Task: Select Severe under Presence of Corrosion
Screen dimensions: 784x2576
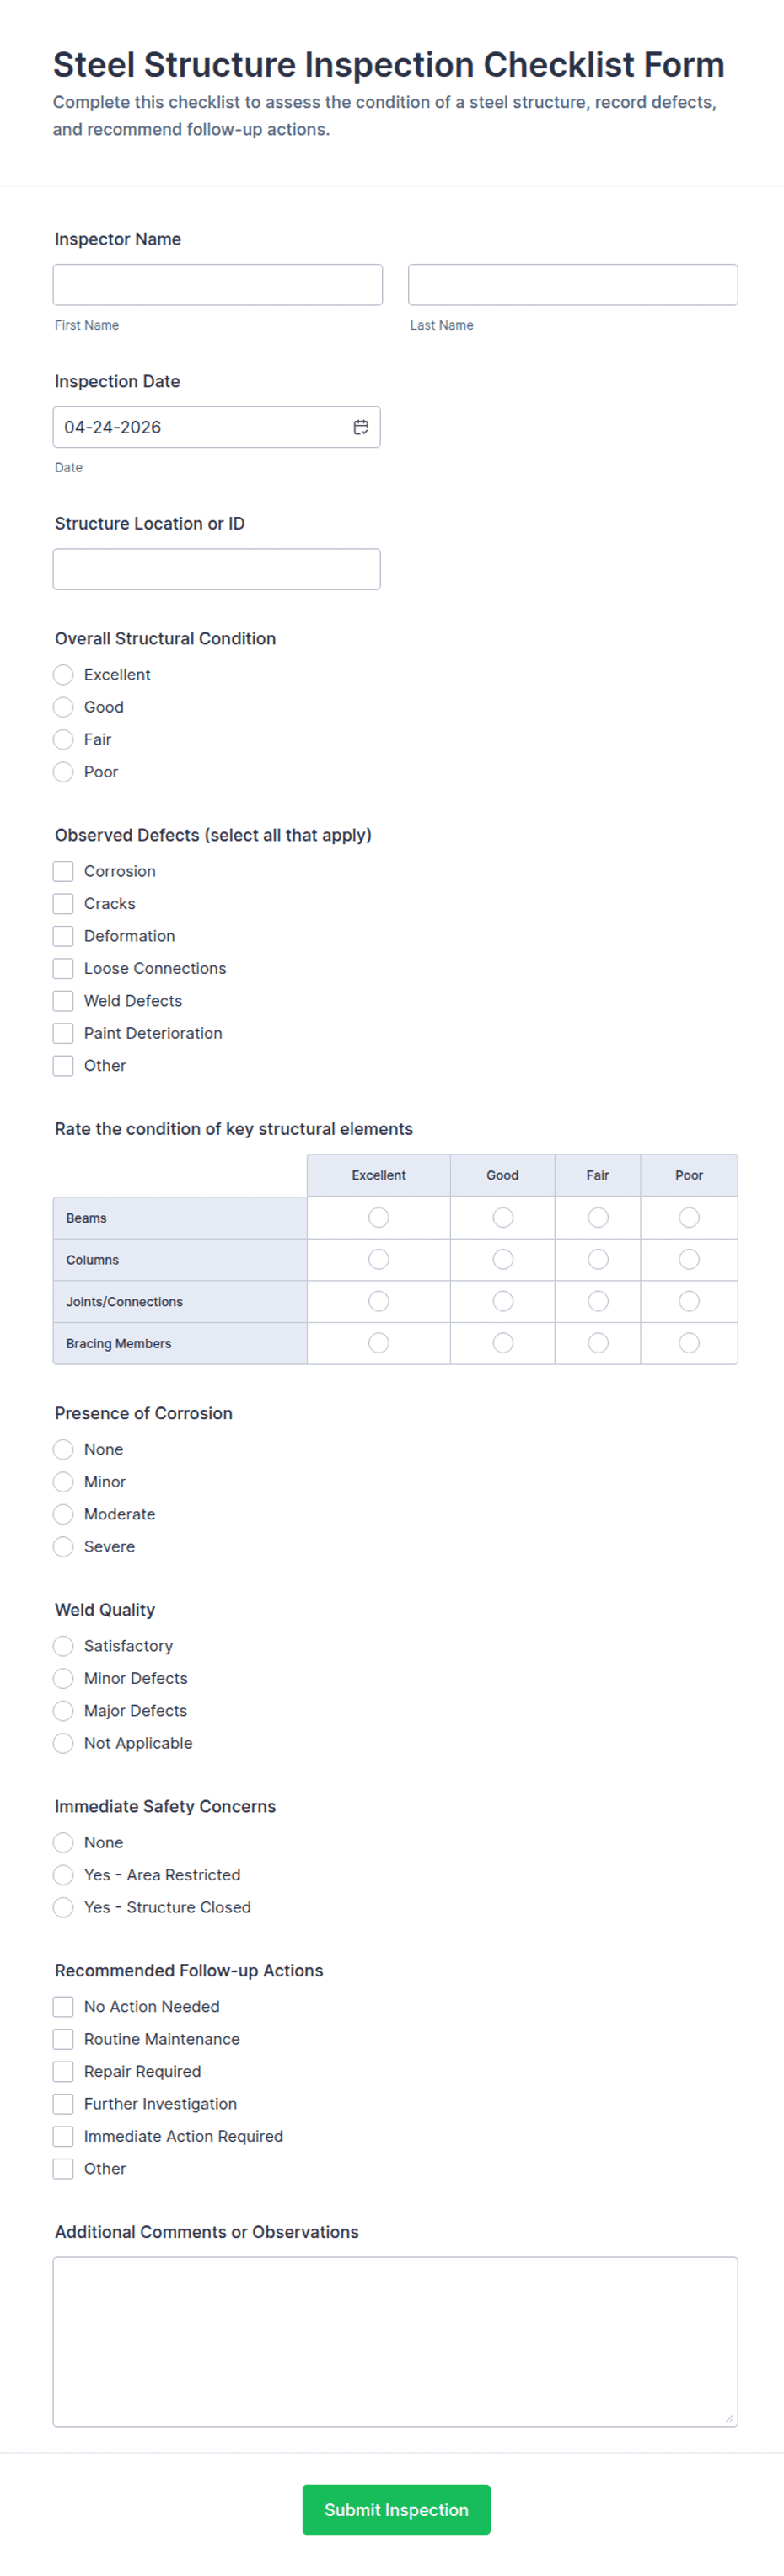Action: click(x=63, y=1546)
